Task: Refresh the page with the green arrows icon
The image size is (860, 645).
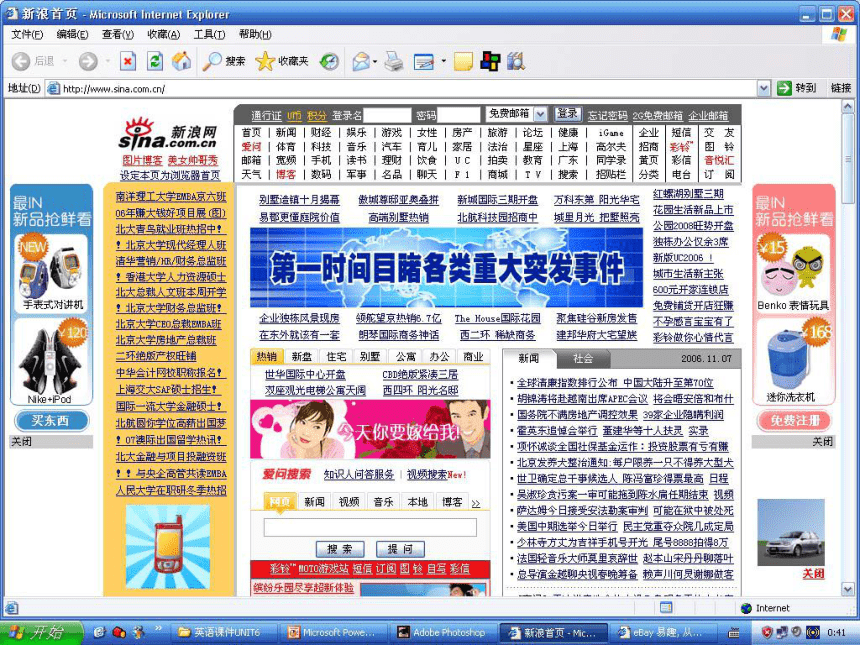Action: coord(155,61)
